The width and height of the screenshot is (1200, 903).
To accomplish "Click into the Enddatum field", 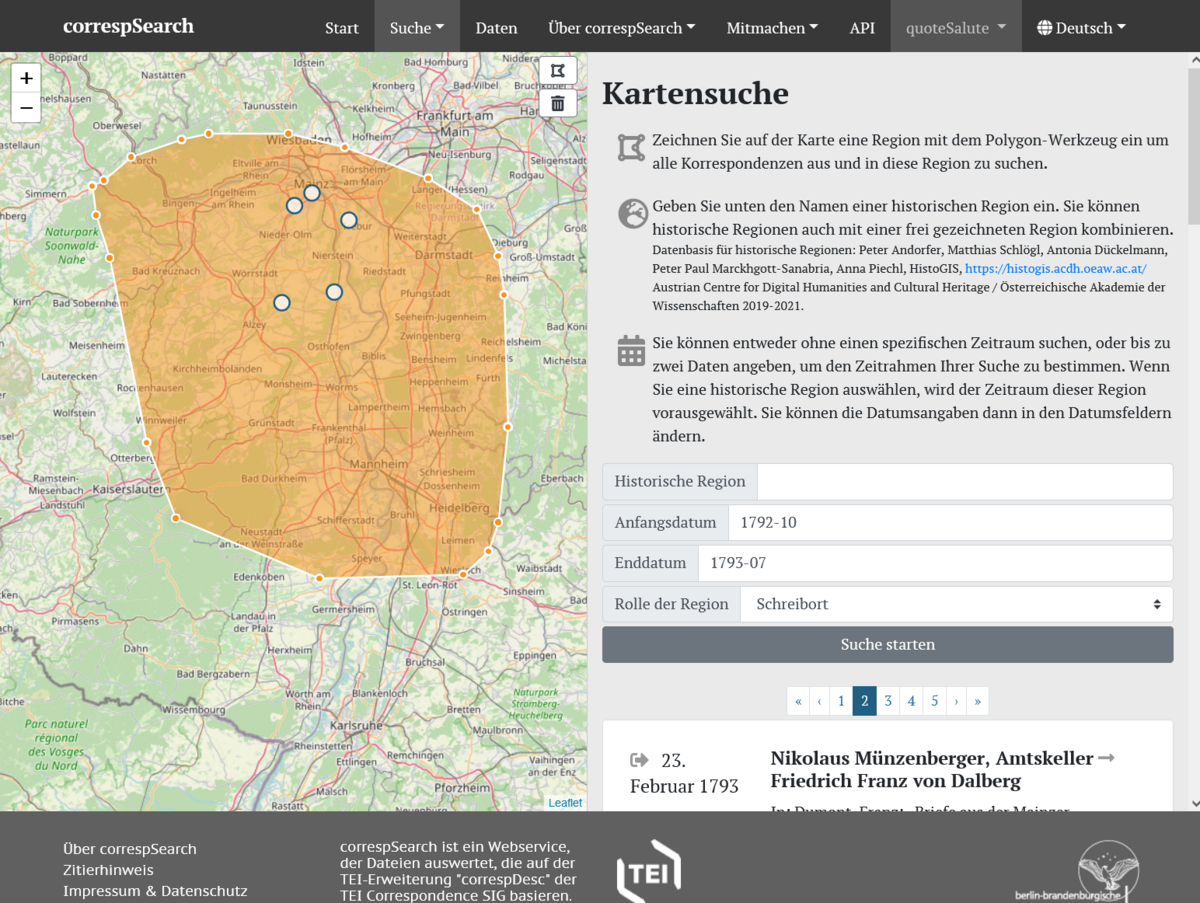I will pyautogui.click(x=935, y=563).
